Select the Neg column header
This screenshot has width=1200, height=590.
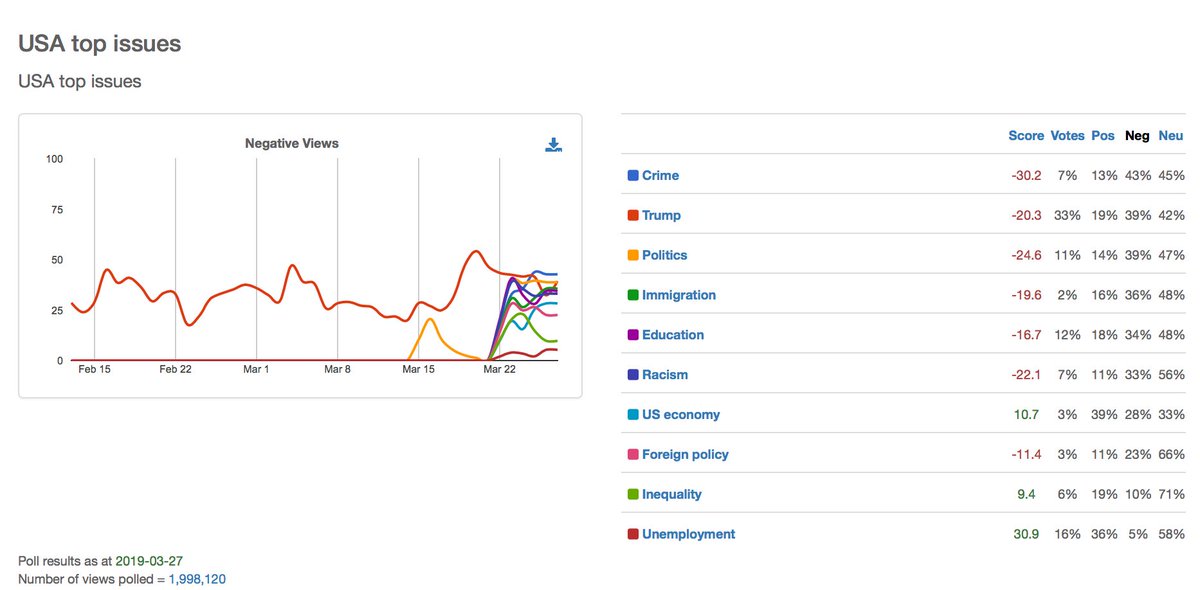coord(1137,135)
